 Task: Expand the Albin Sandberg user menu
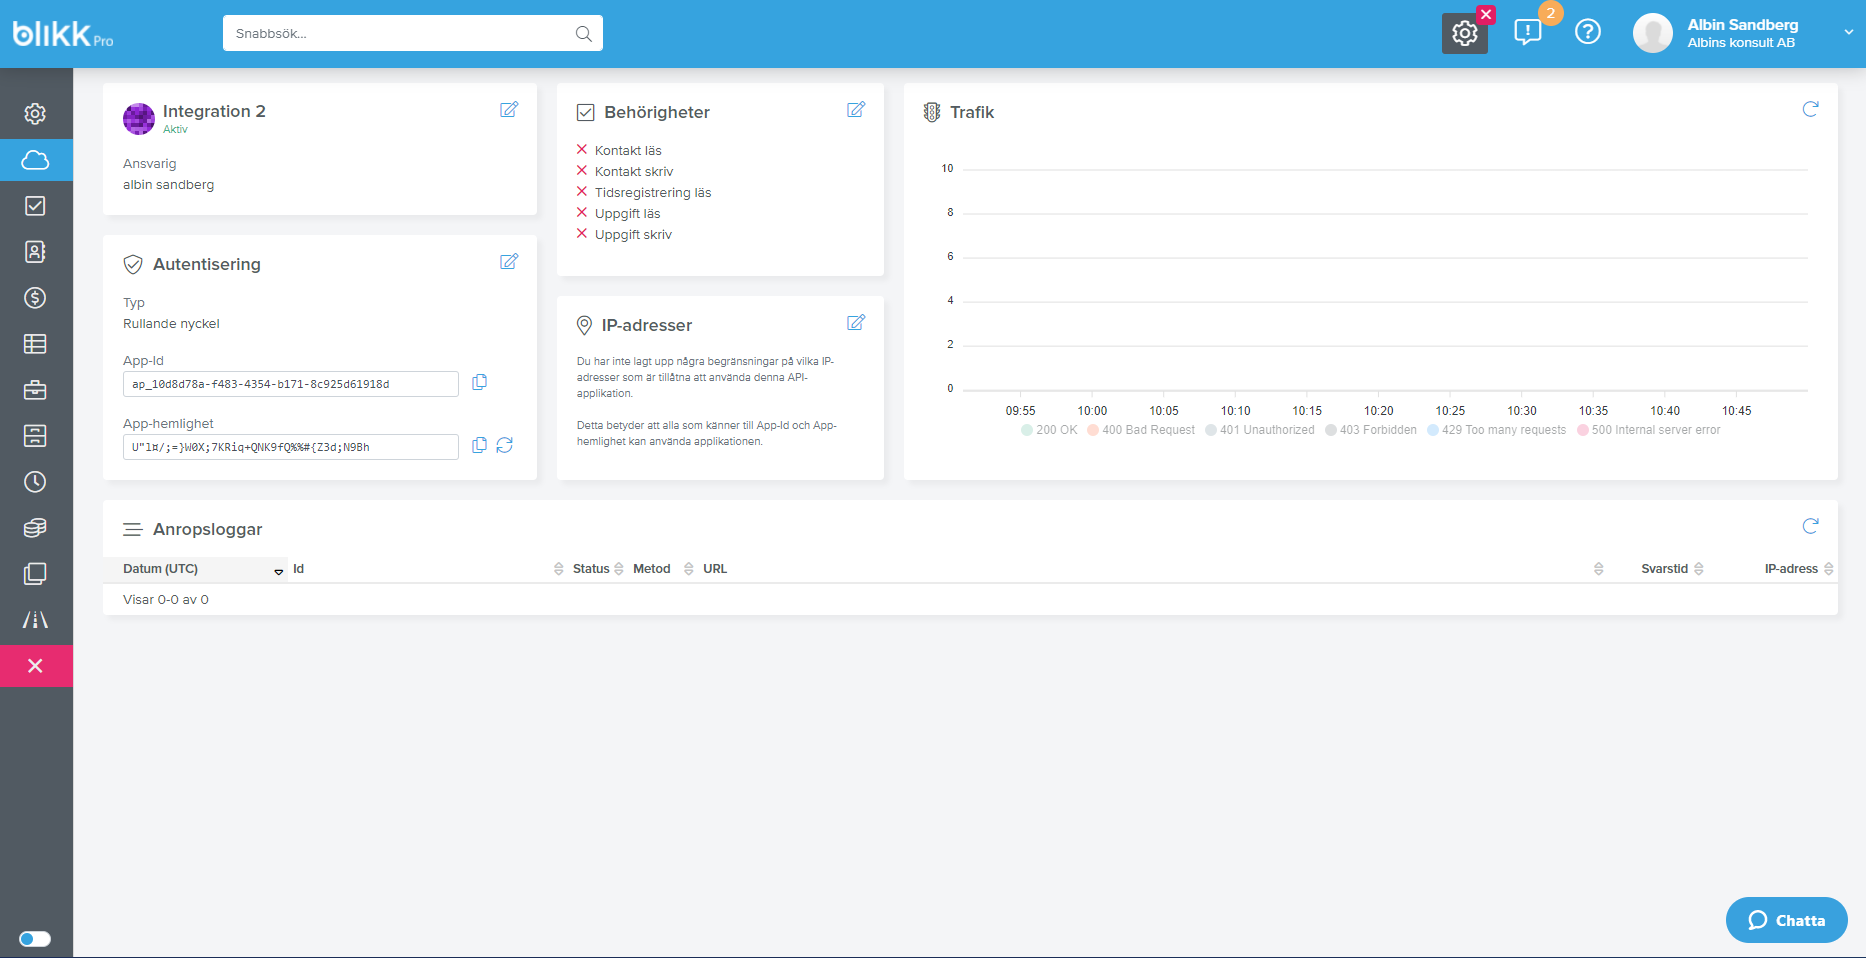[1849, 32]
